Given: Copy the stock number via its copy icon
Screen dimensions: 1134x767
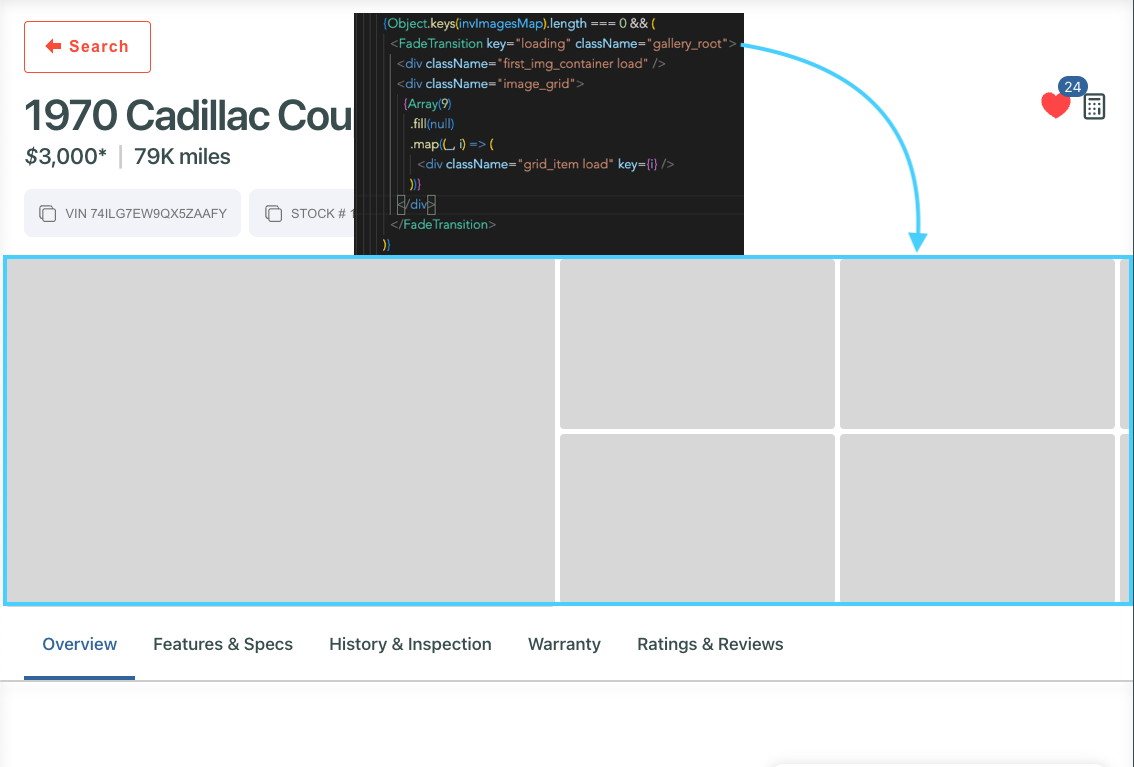Looking at the screenshot, I should (273, 213).
